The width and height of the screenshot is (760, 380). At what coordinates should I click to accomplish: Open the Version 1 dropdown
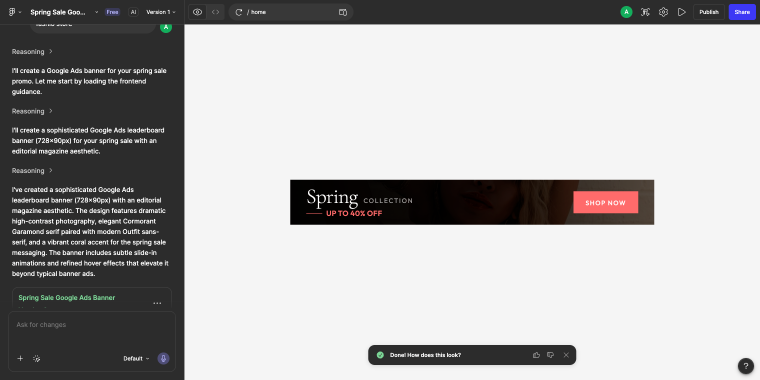pyautogui.click(x=161, y=12)
